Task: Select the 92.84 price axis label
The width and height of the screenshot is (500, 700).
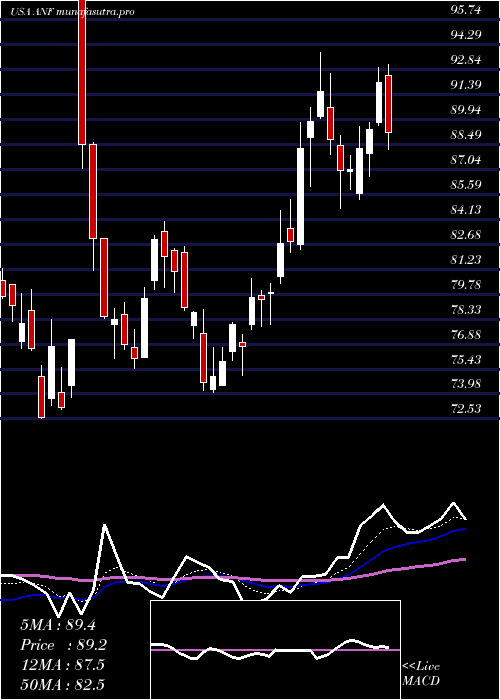Action: pos(466,60)
